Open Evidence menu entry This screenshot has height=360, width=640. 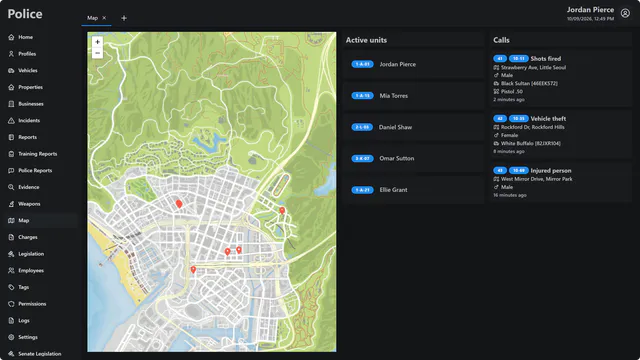pyautogui.click(x=40, y=187)
